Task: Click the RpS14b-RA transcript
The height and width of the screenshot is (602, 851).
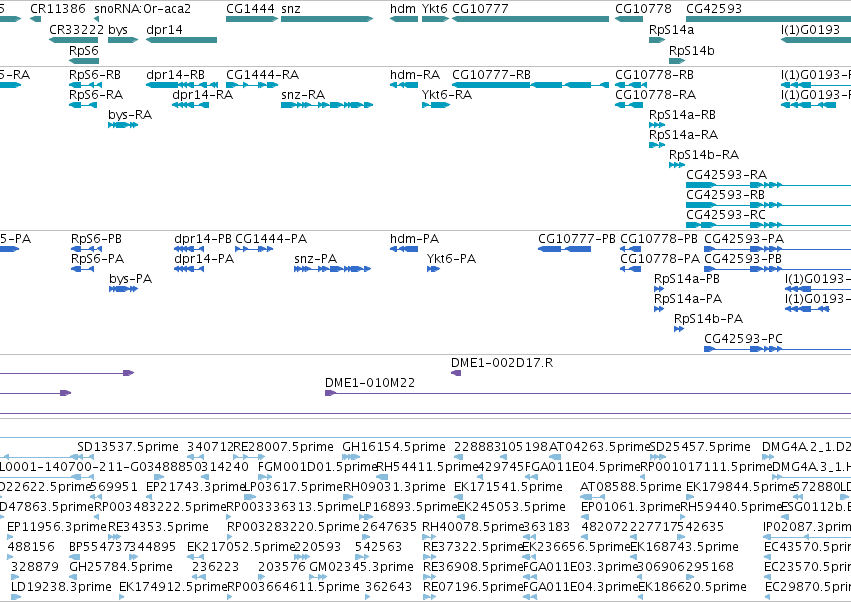Action: (677, 165)
